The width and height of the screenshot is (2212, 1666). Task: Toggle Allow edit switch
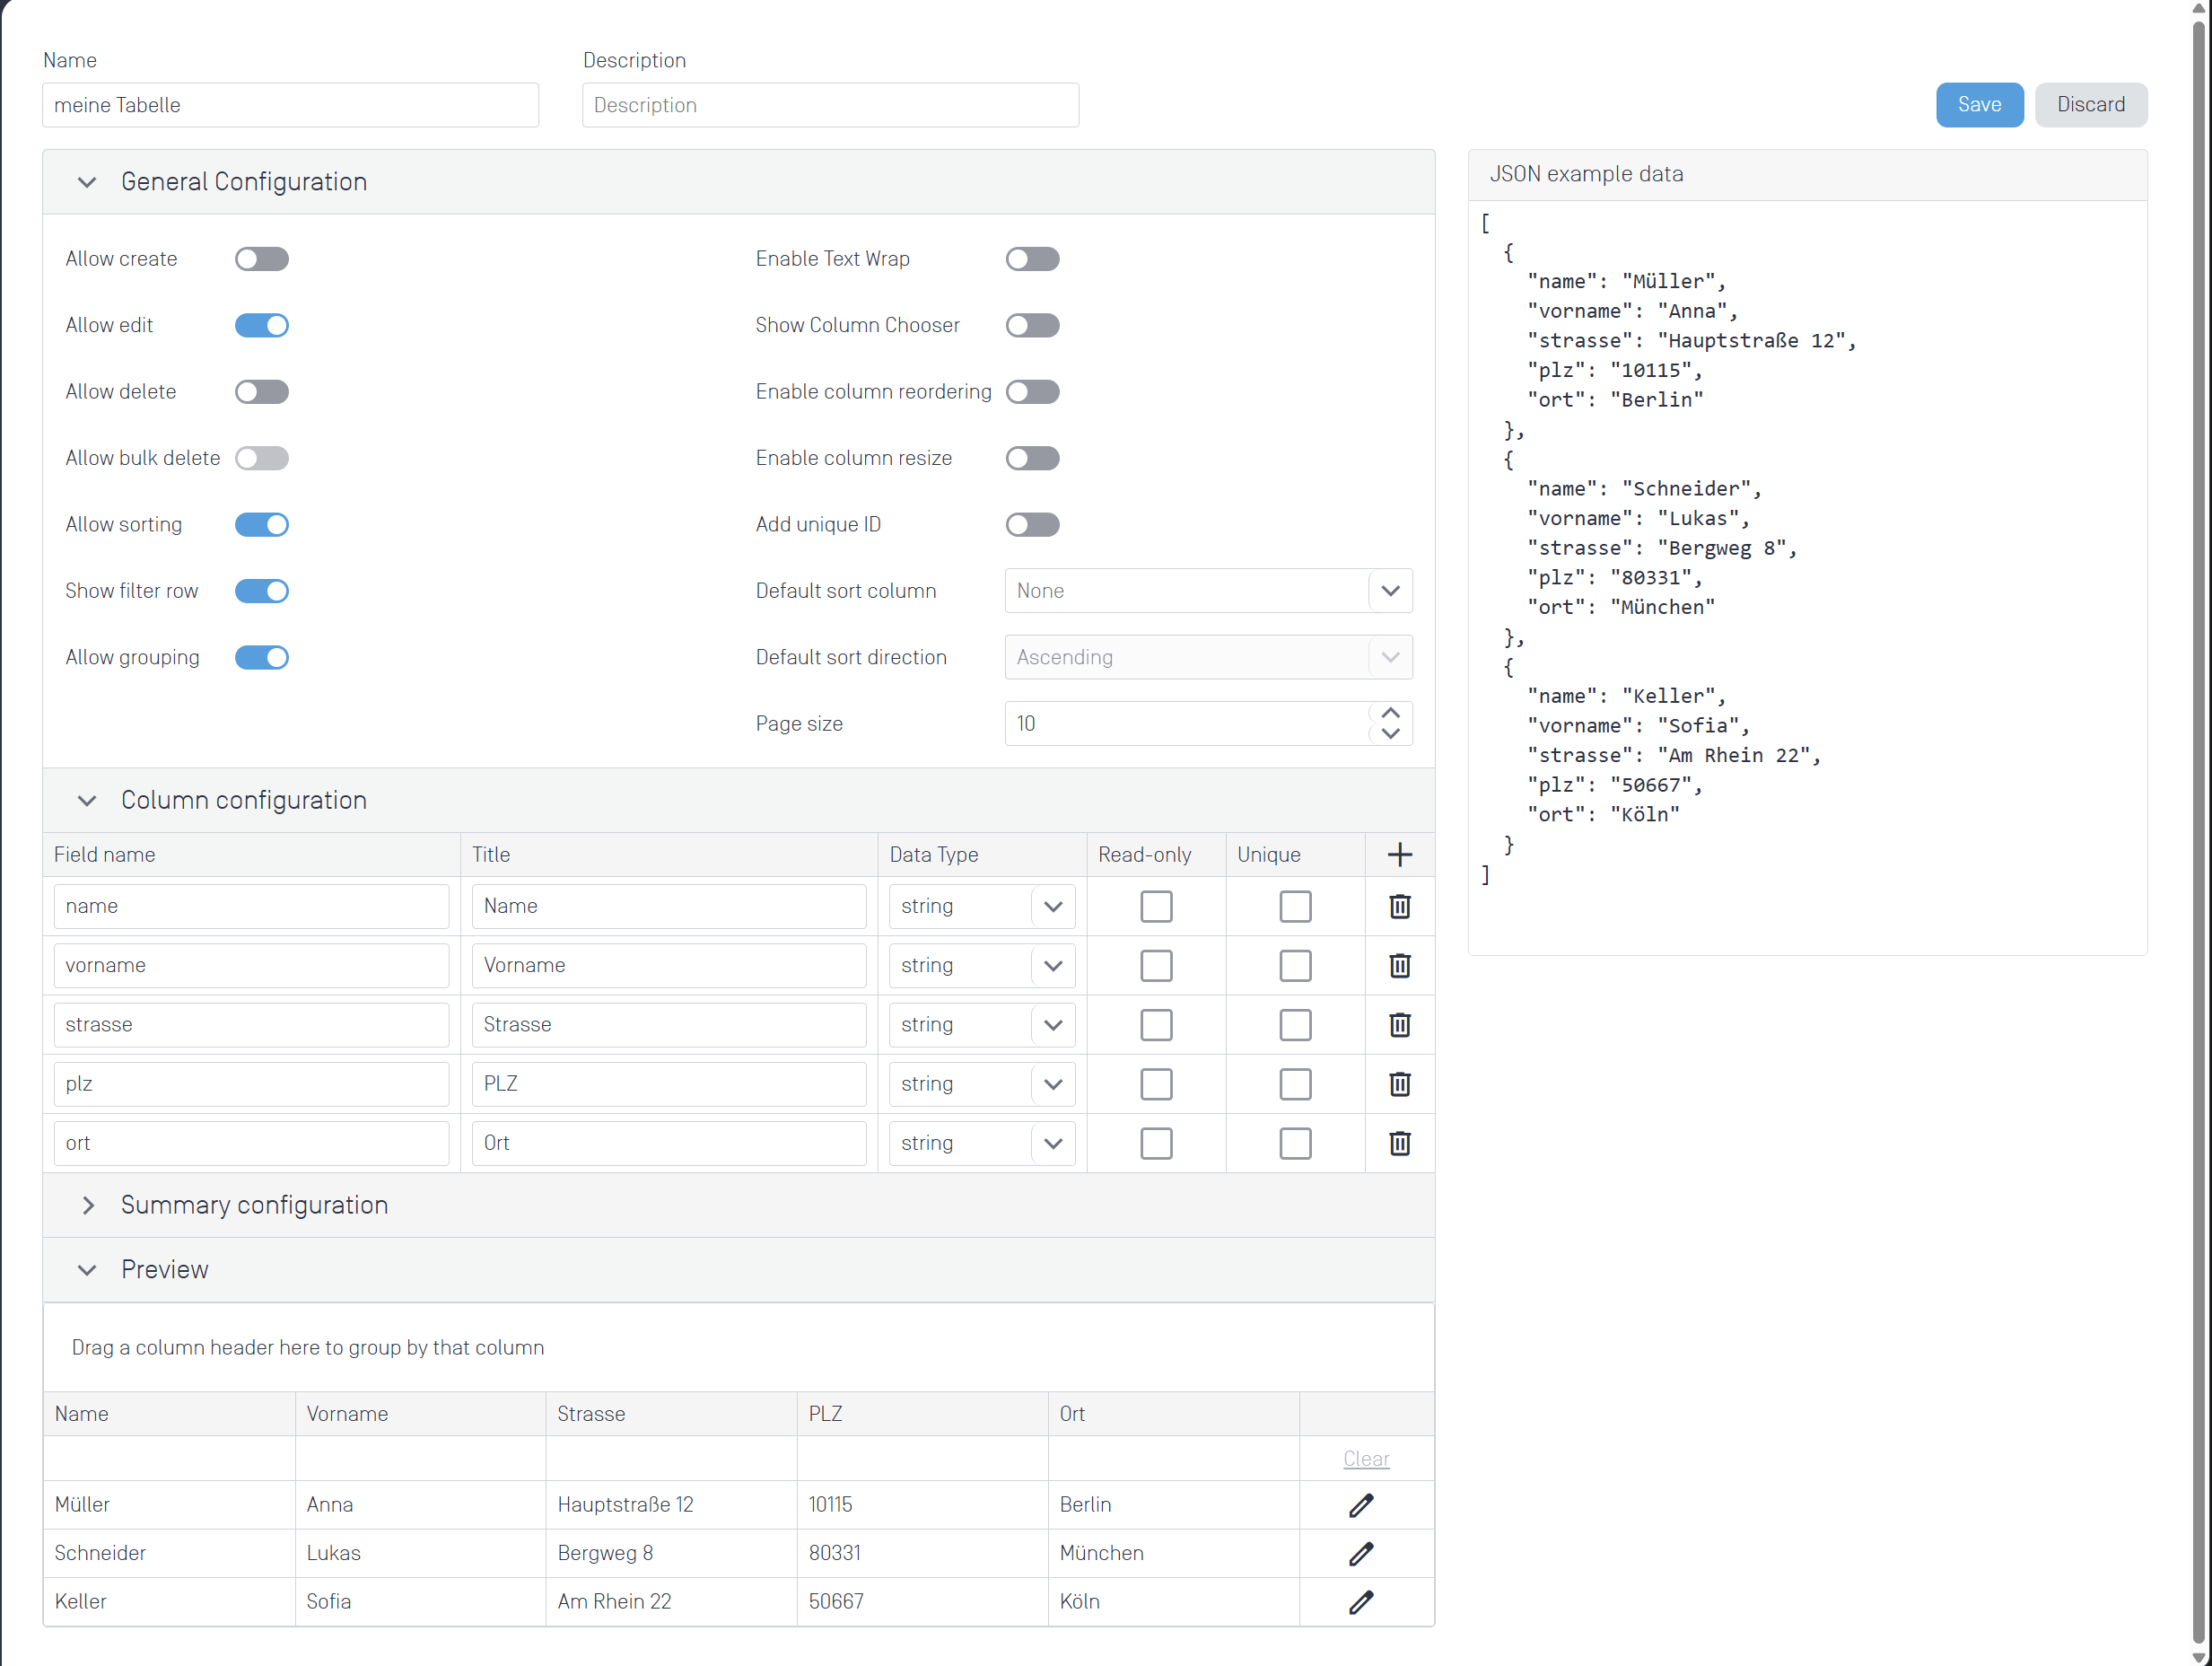[x=262, y=325]
